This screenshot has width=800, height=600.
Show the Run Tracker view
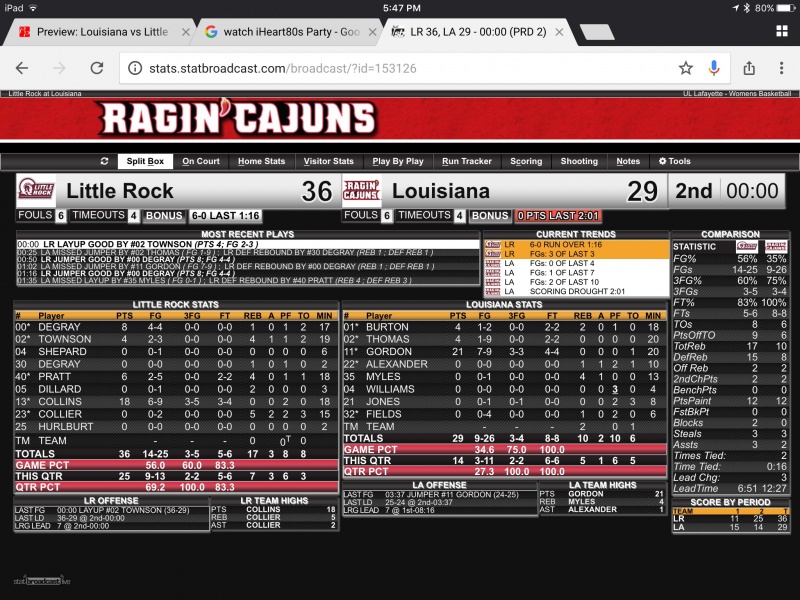tap(467, 161)
